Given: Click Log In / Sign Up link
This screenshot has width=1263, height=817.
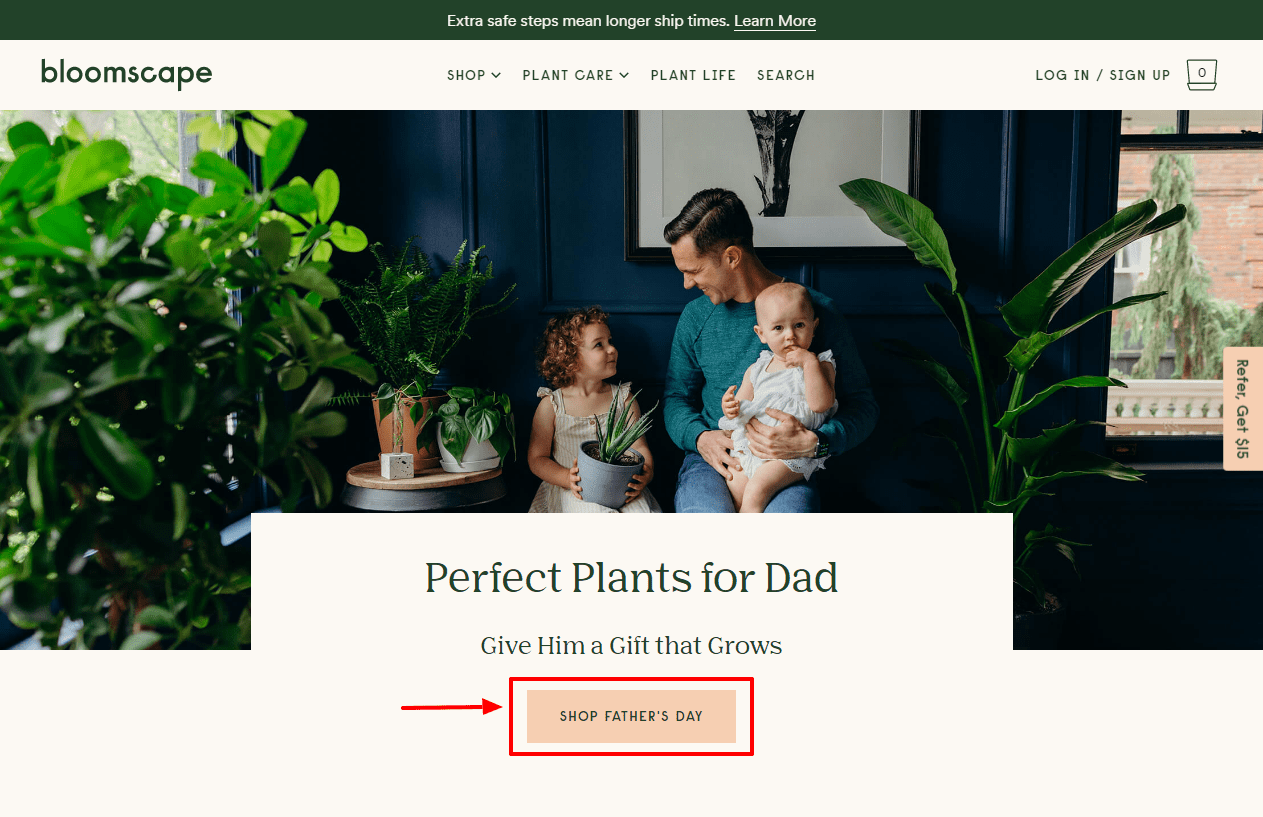Looking at the screenshot, I should point(1103,75).
